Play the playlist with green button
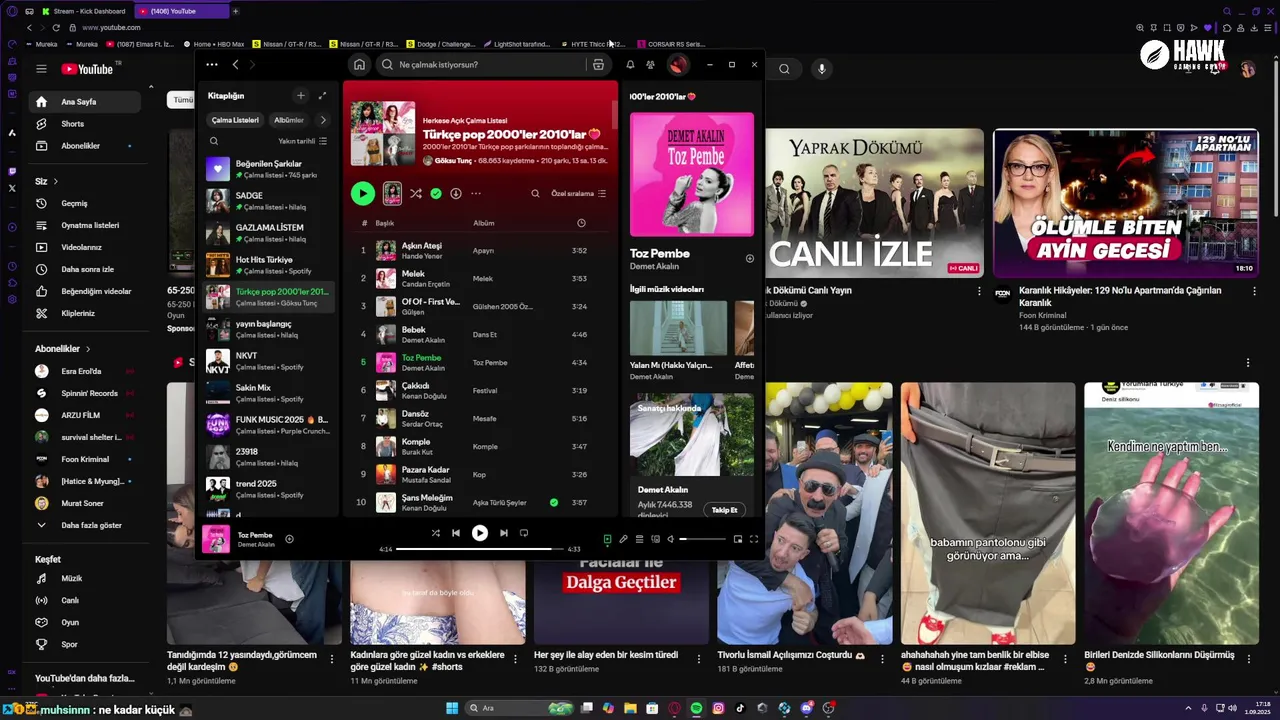Image resolution: width=1280 pixels, height=720 pixels. coord(363,194)
